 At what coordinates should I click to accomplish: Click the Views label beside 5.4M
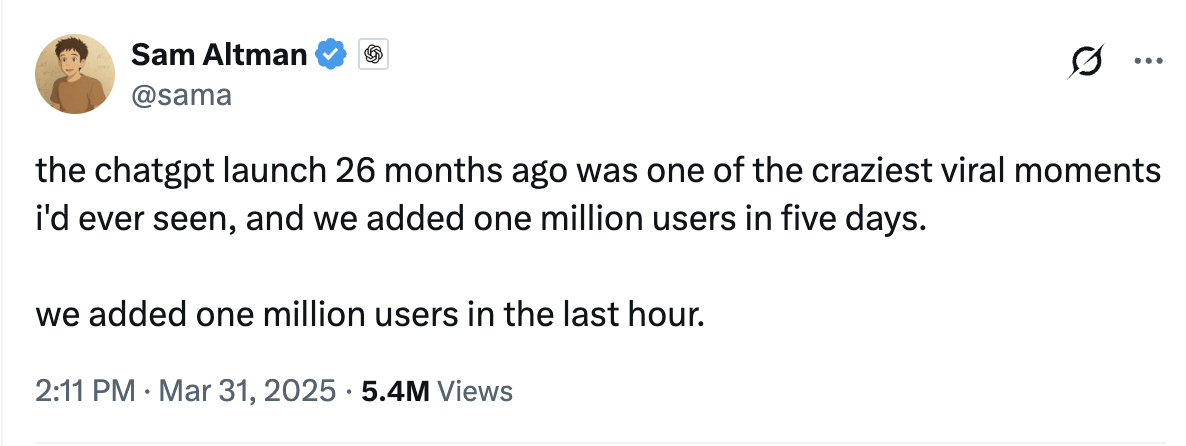[x=475, y=391]
